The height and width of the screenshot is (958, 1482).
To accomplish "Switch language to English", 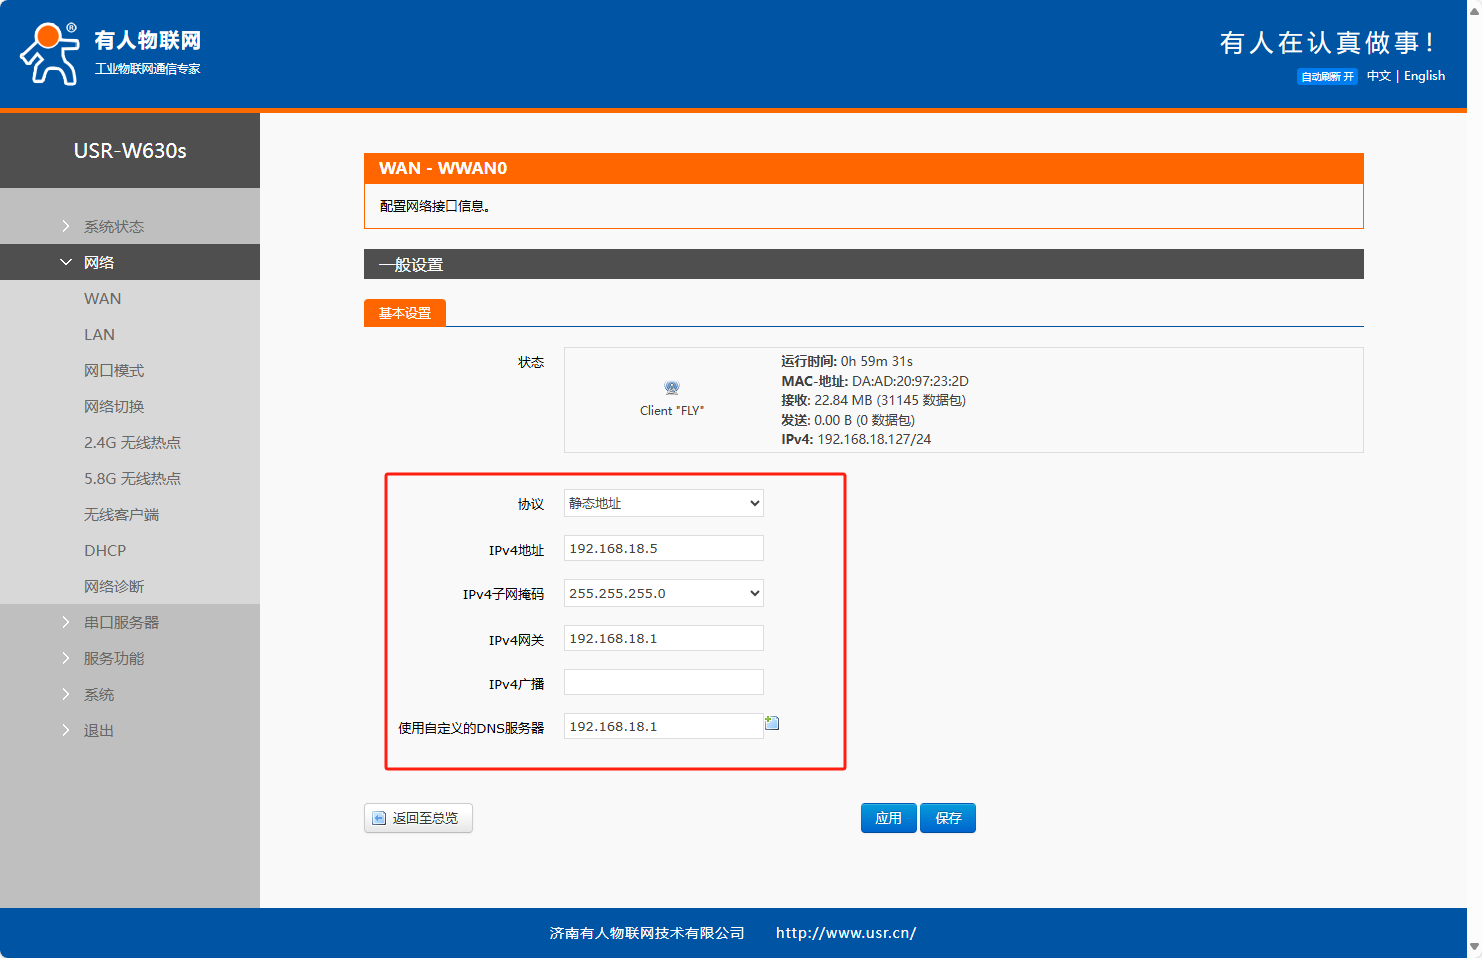I will [x=1424, y=76].
